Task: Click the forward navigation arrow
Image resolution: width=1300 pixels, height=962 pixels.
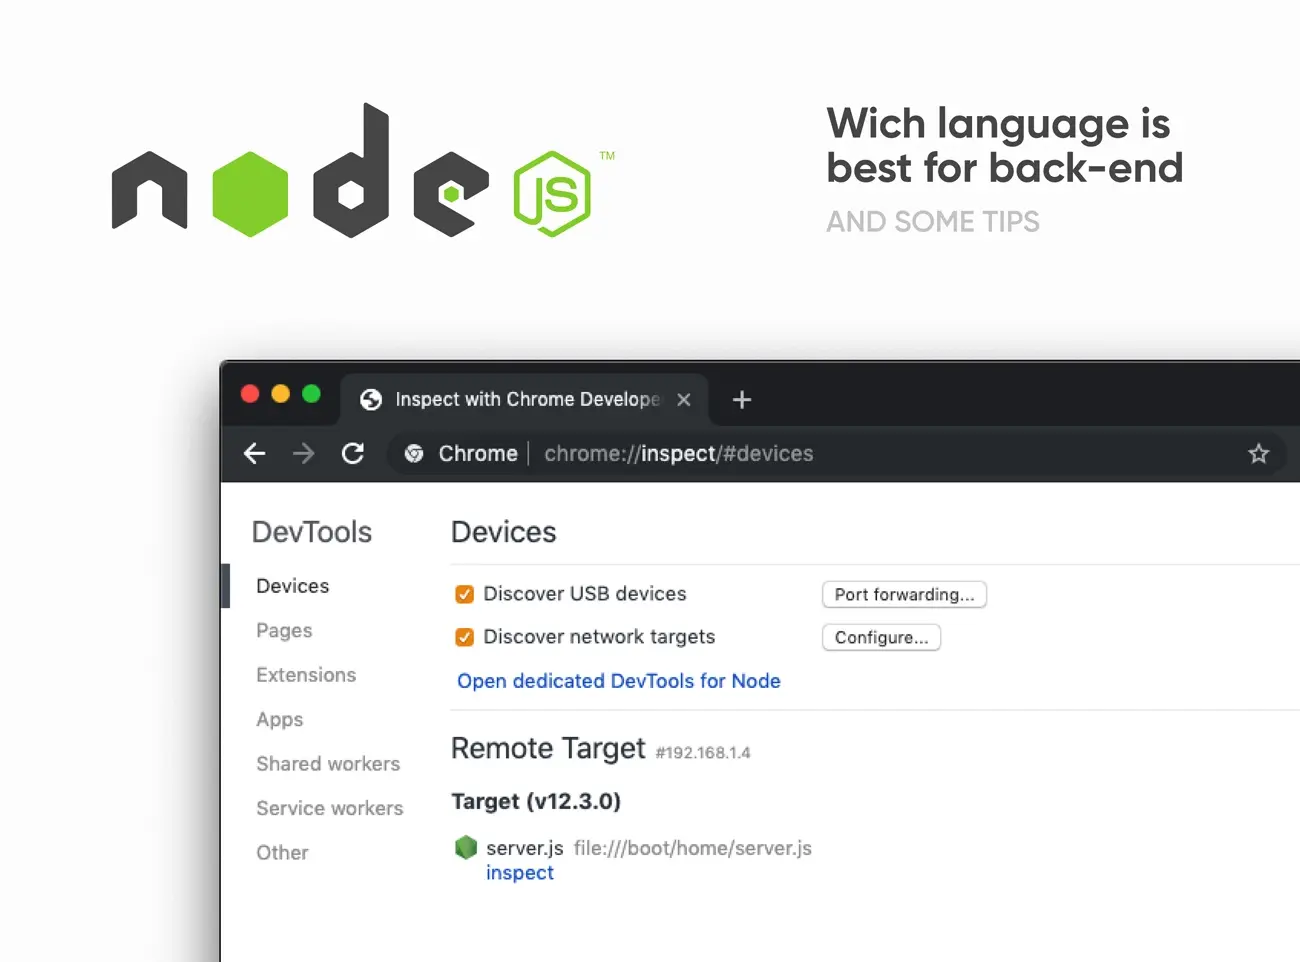Action: 303,453
